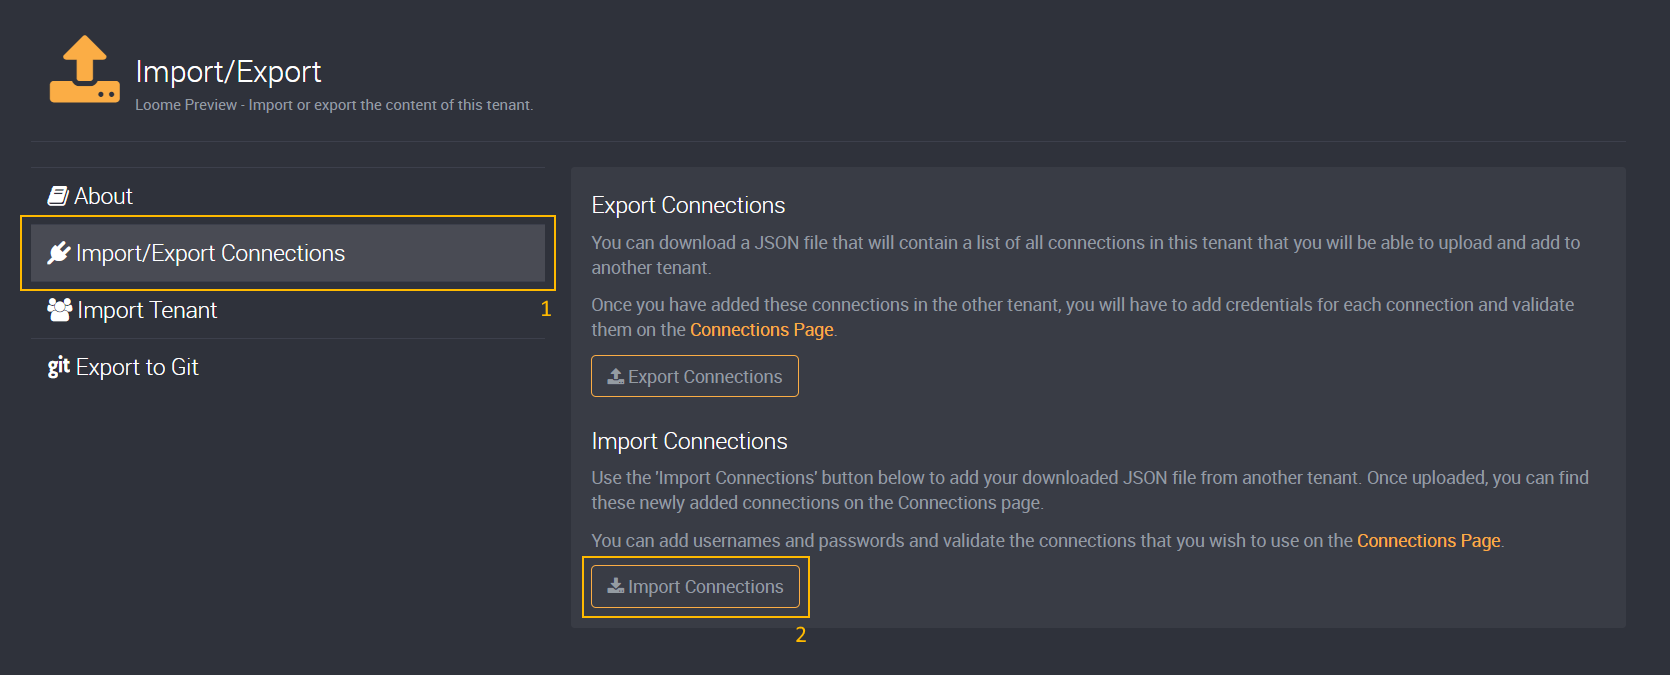1670x675 pixels.
Task: Click the 'You can add usernames and passwords' sentence
Action: [1047, 541]
